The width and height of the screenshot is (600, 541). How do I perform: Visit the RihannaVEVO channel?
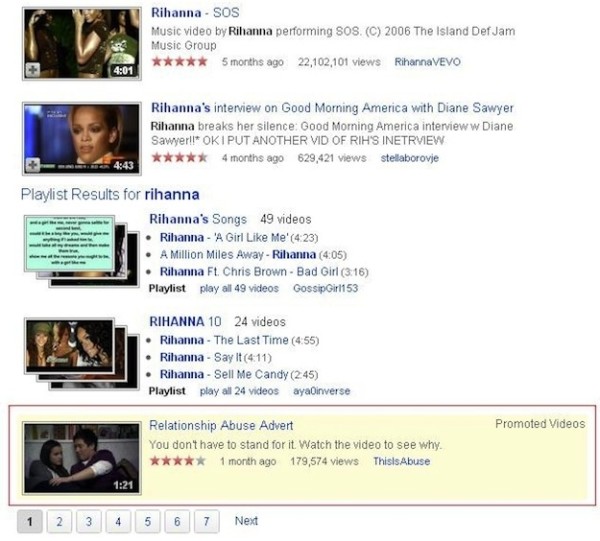[427, 62]
